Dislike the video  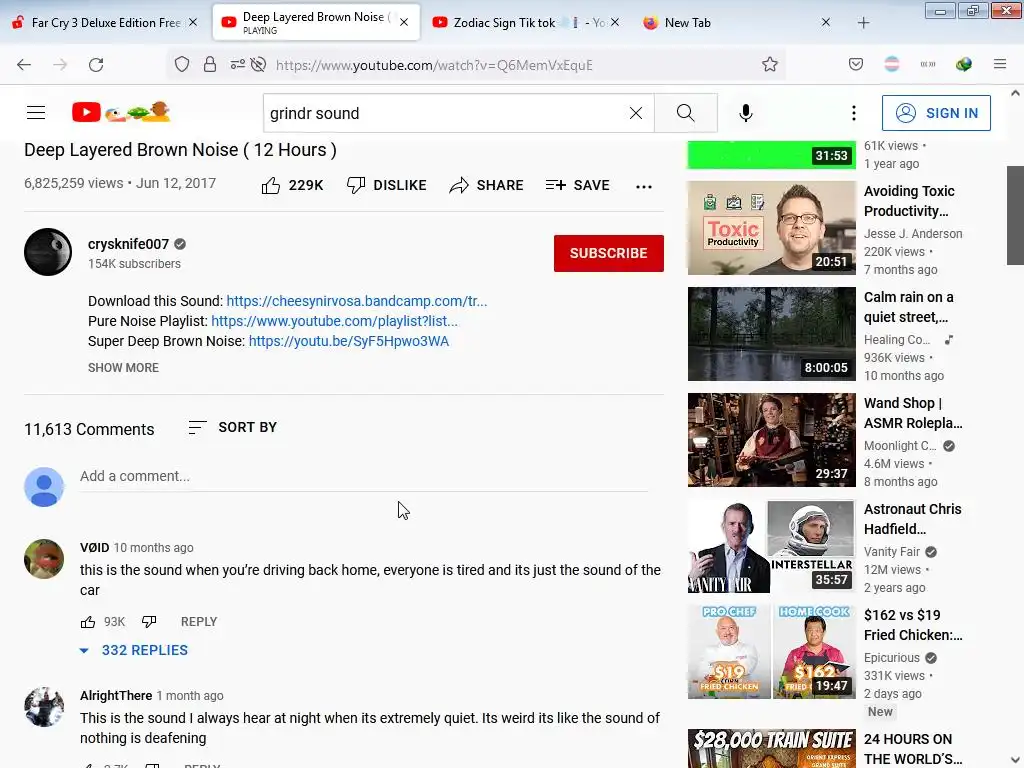387,185
